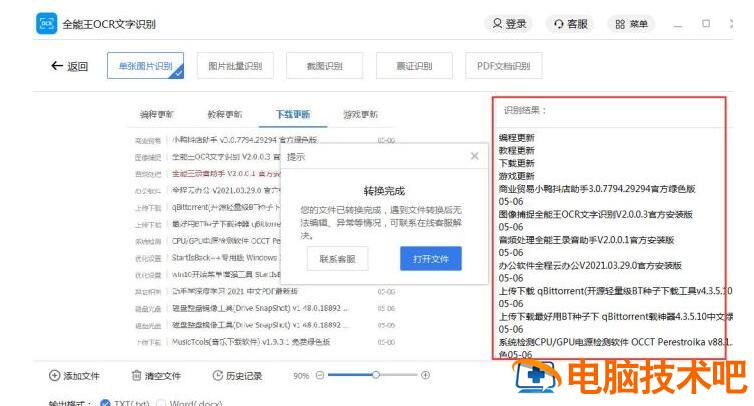Click result line 图像捕捉全能王OCR文字识别
Screen dimensions: 754x406
point(595,214)
